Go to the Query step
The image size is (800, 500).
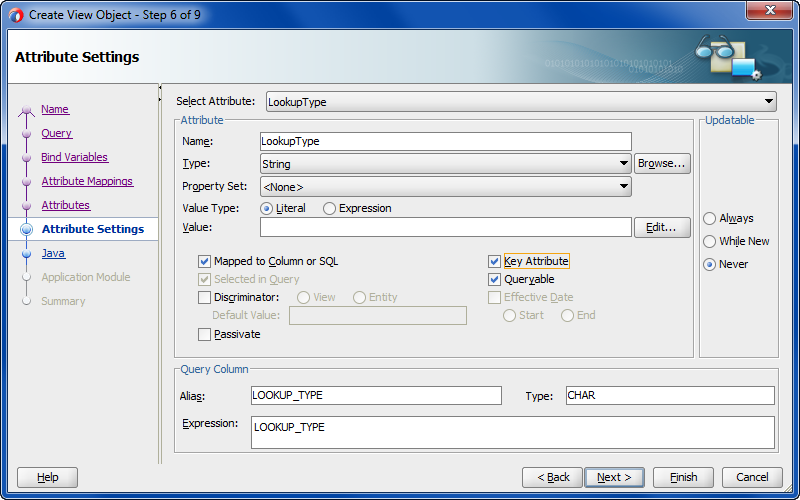[57, 133]
